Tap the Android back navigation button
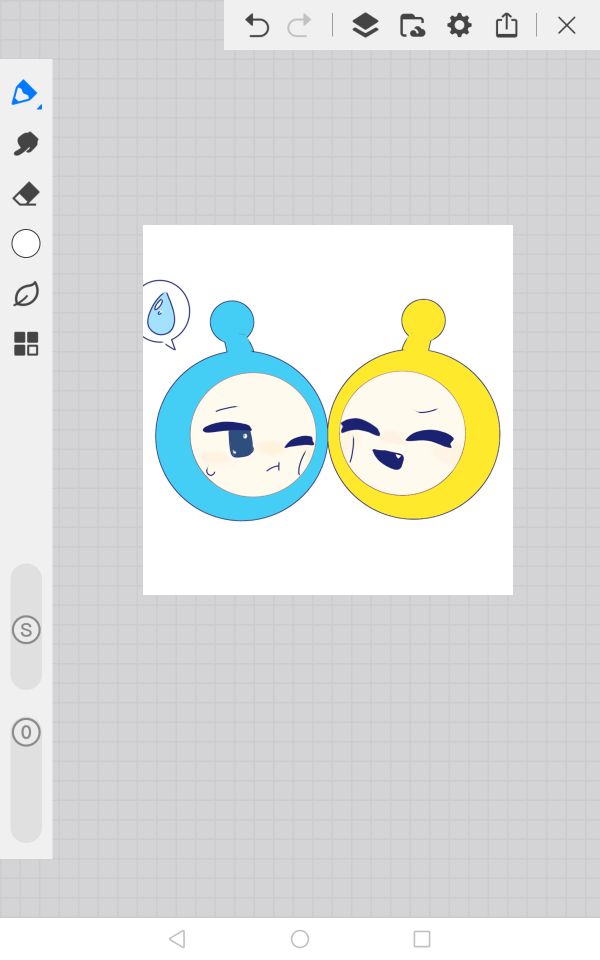This screenshot has height=960, width=600. (177, 939)
